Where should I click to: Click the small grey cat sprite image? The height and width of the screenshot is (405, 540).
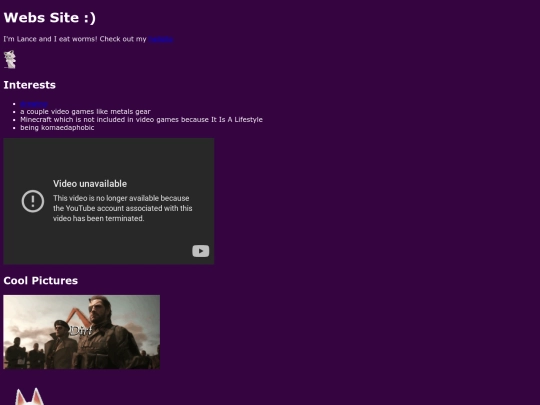pos(10,59)
